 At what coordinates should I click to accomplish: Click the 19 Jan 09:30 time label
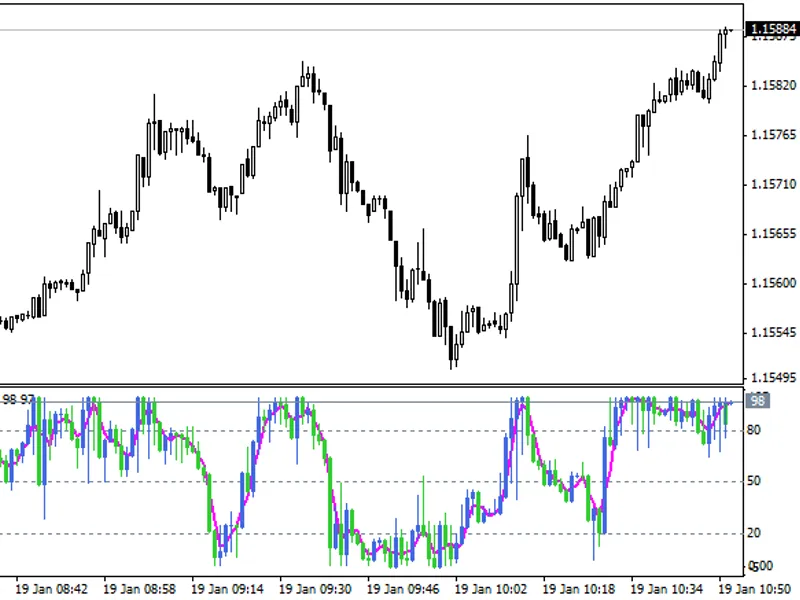pyautogui.click(x=315, y=589)
